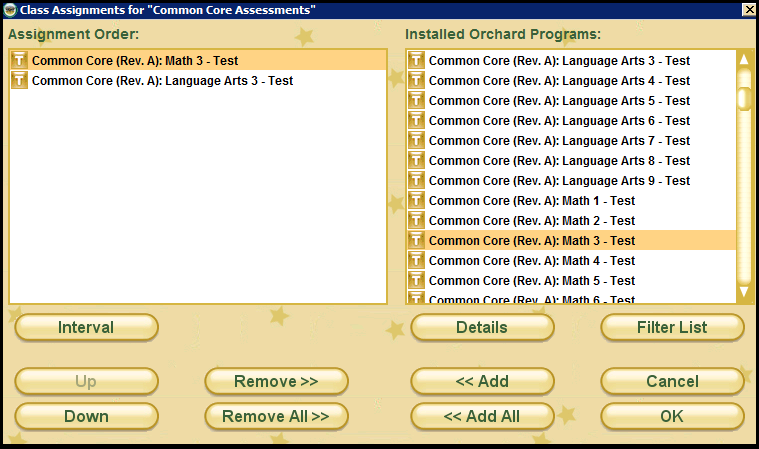Viewport: 759px width, 449px height.
Task: Click Remove All >> button
Action: (x=276, y=416)
